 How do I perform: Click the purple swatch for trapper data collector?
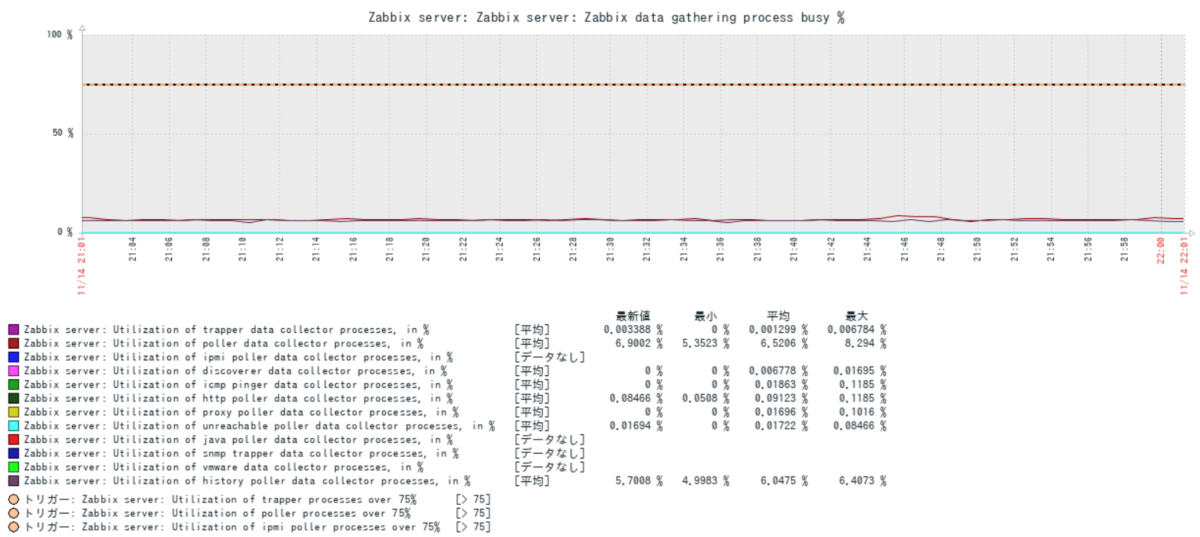tap(14, 329)
